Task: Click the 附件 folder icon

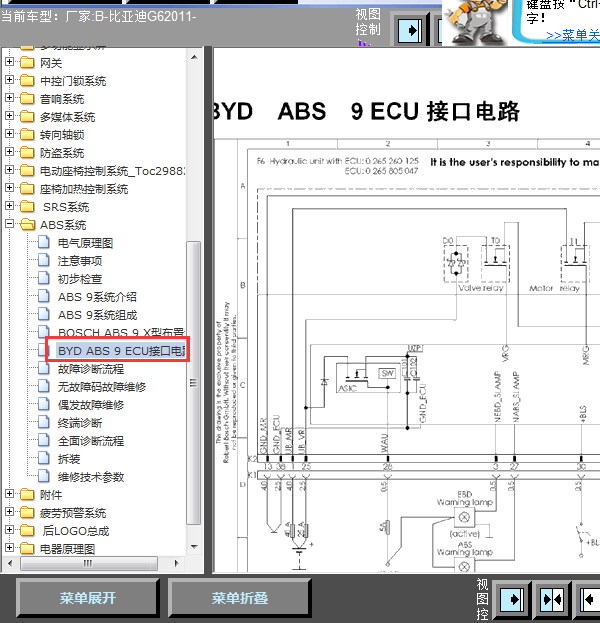Action: 27,494
